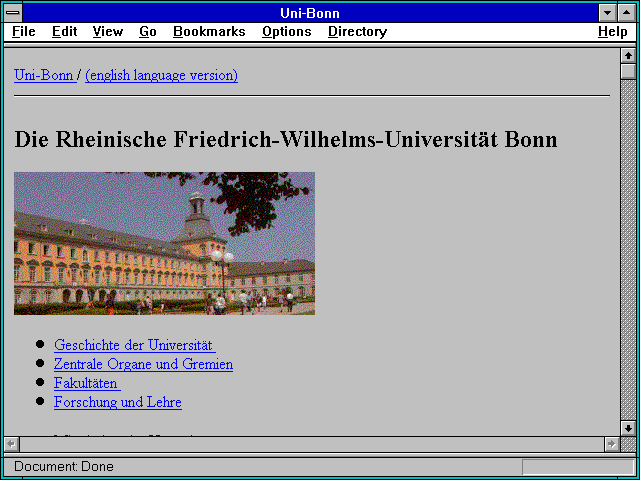Maximize the Uni-Bonn window
Screen dimensions: 640x480
(627, 13)
